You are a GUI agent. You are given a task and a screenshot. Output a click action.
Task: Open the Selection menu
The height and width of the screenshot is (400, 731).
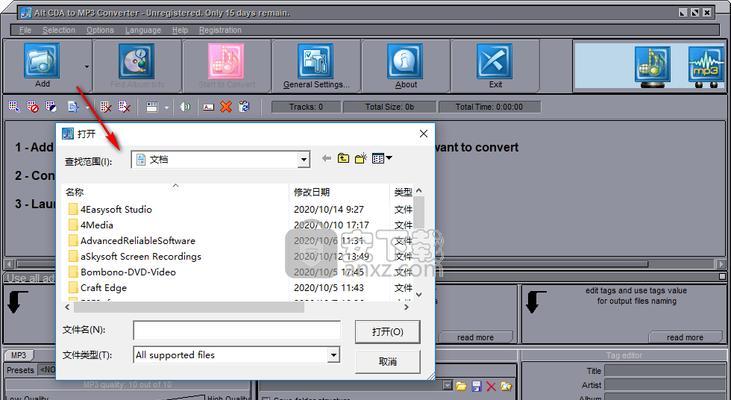(x=59, y=30)
